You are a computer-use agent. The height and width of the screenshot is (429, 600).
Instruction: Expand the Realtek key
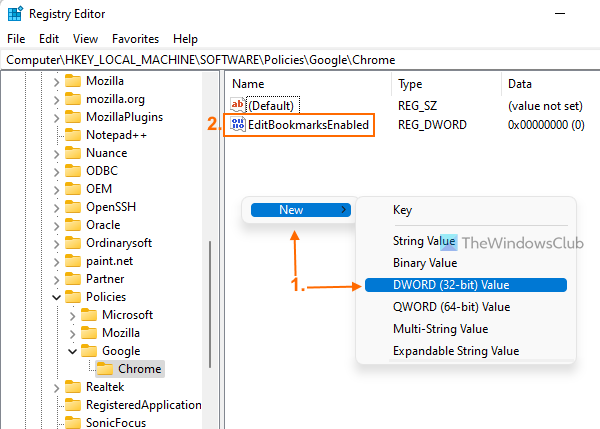[x=56, y=388]
